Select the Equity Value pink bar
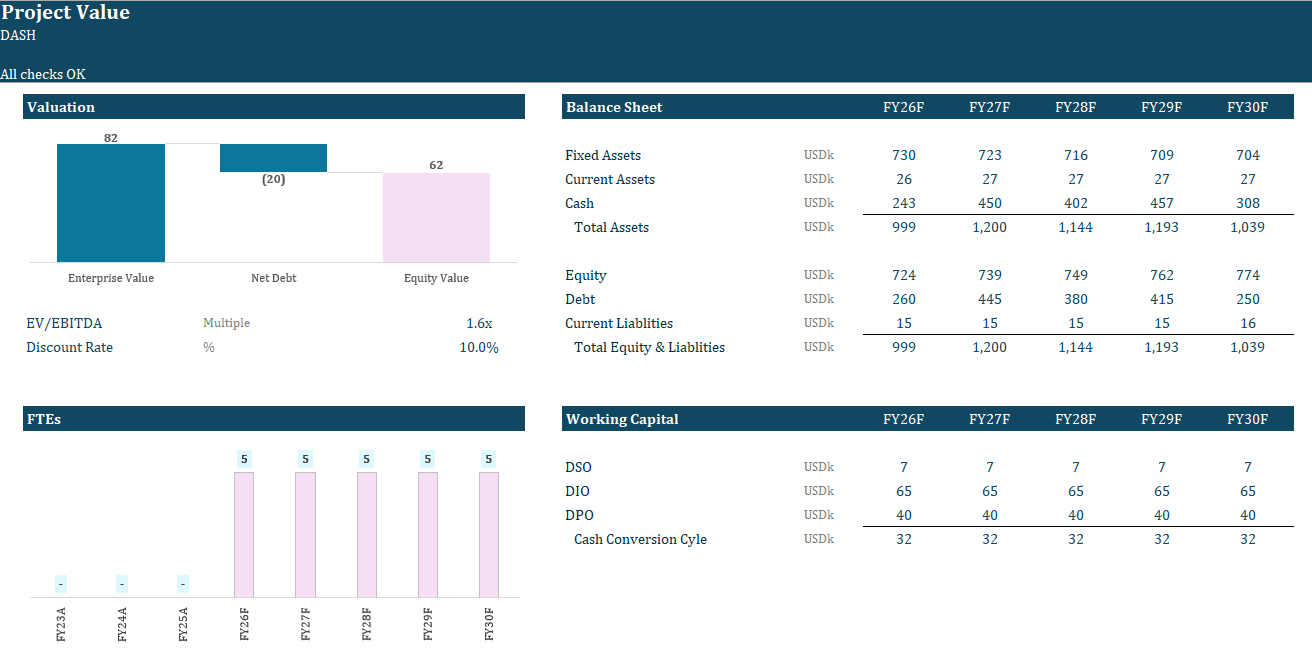The height and width of the screenshot is (649, 1312). pyautogui.click(x=436, y=217)
